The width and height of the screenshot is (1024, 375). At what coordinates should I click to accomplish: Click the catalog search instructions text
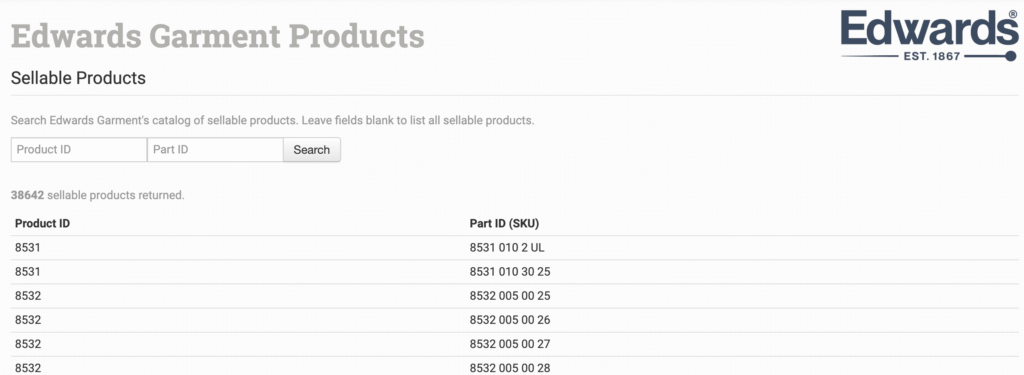(273, 121)
